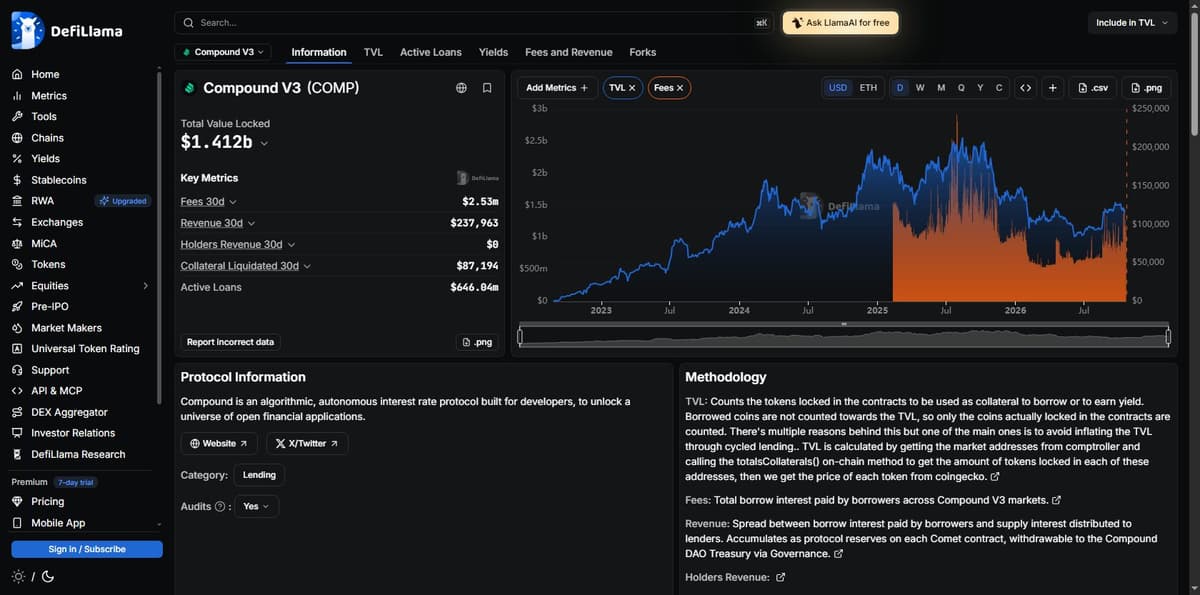The image size is (1200, 595).
Task: Remove the TVL metric chip
Action: pyautogui.click(x=632, y=88)
